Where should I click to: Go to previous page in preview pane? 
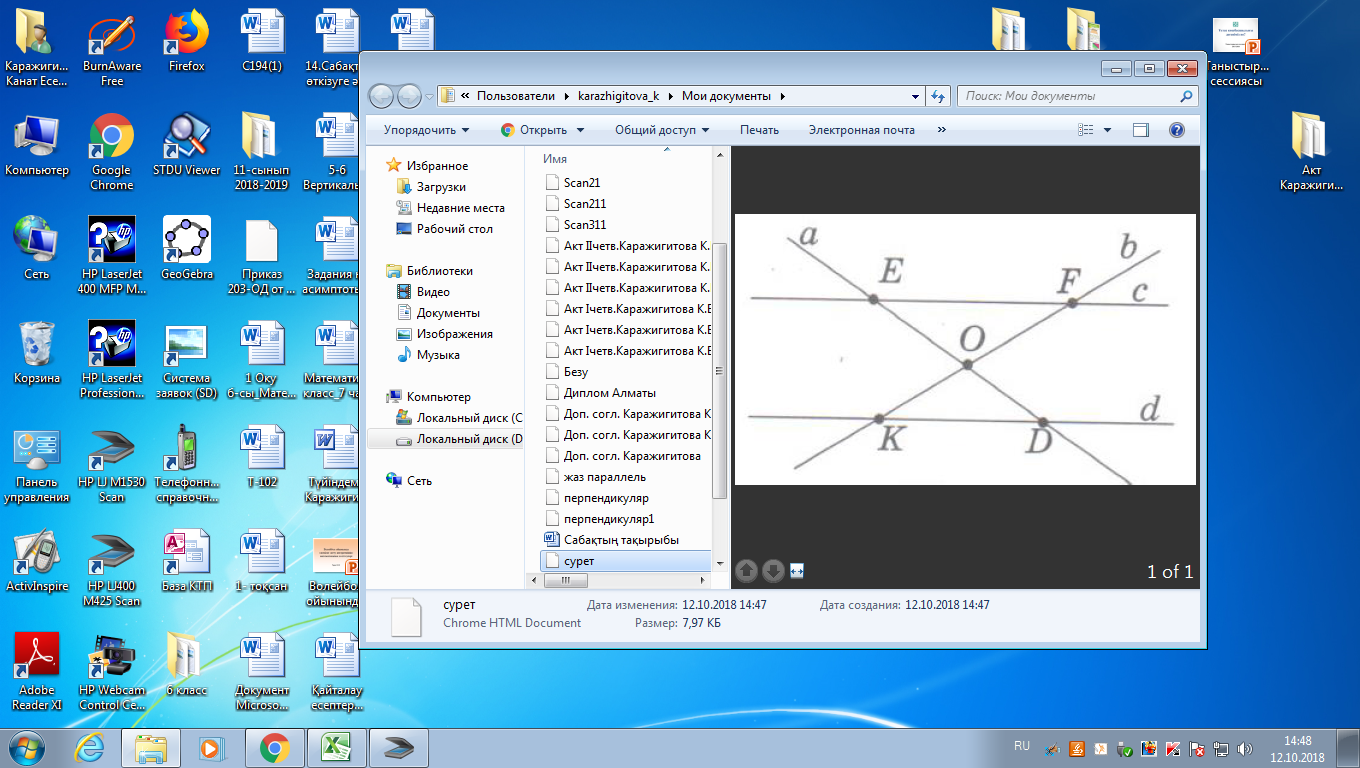(746, 571)
